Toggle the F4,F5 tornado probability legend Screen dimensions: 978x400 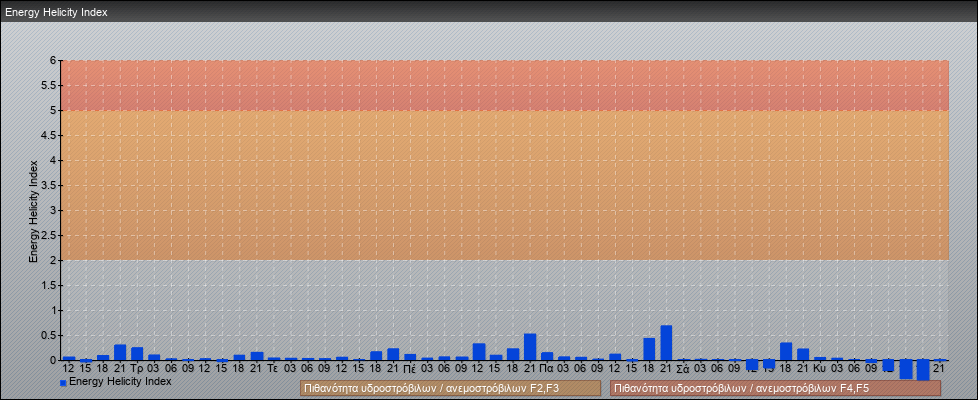pyautogui.click(x=775, y=388)
